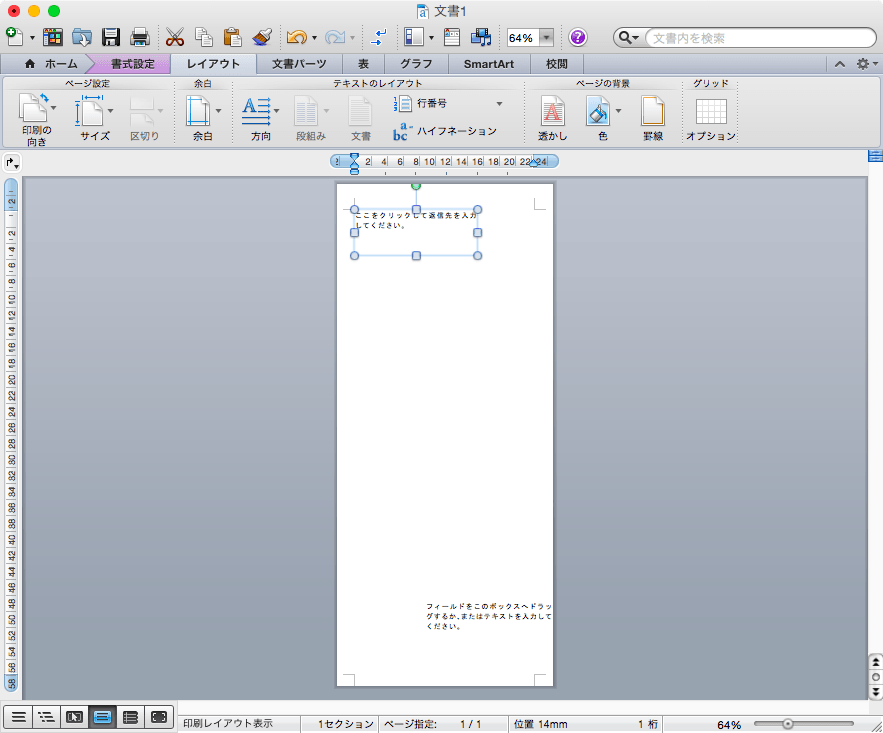The width and height of the screenshot is (883, 733).
Task: Switch to 書式設定 tab
Action: click(132, 64)
